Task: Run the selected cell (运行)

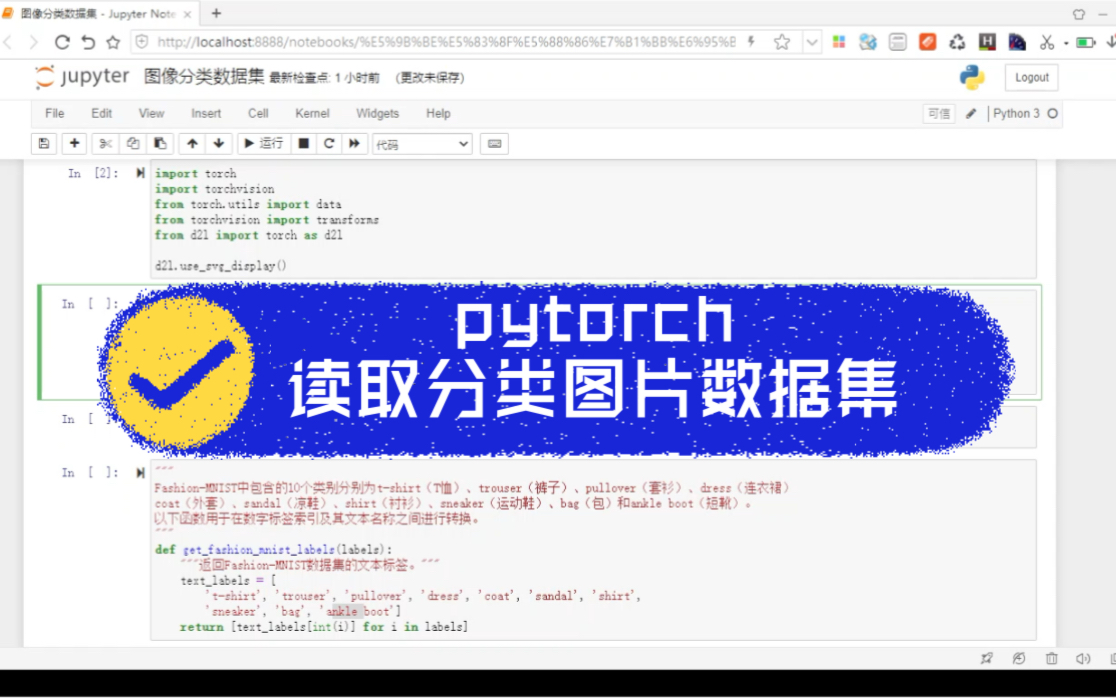Action: click(263, 144)
